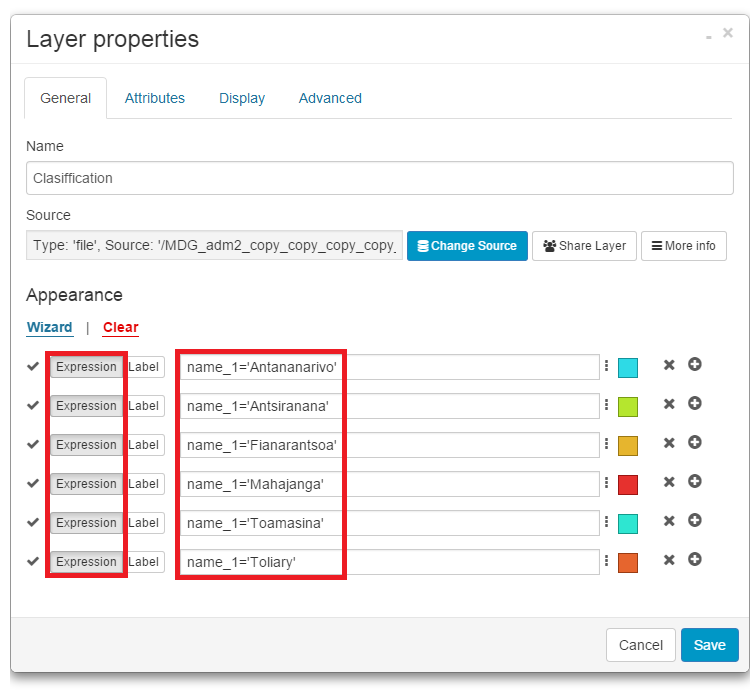
Task: Open the General tab
Action: pos(65,98)
